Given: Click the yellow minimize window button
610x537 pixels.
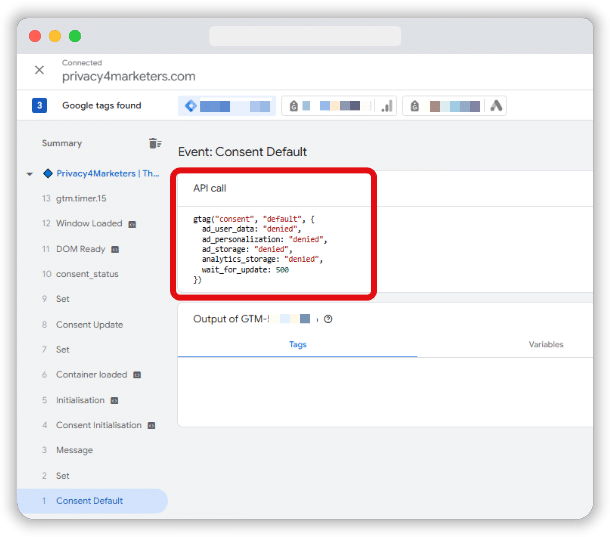Looking at the screenshot, I should coord(55,36).
